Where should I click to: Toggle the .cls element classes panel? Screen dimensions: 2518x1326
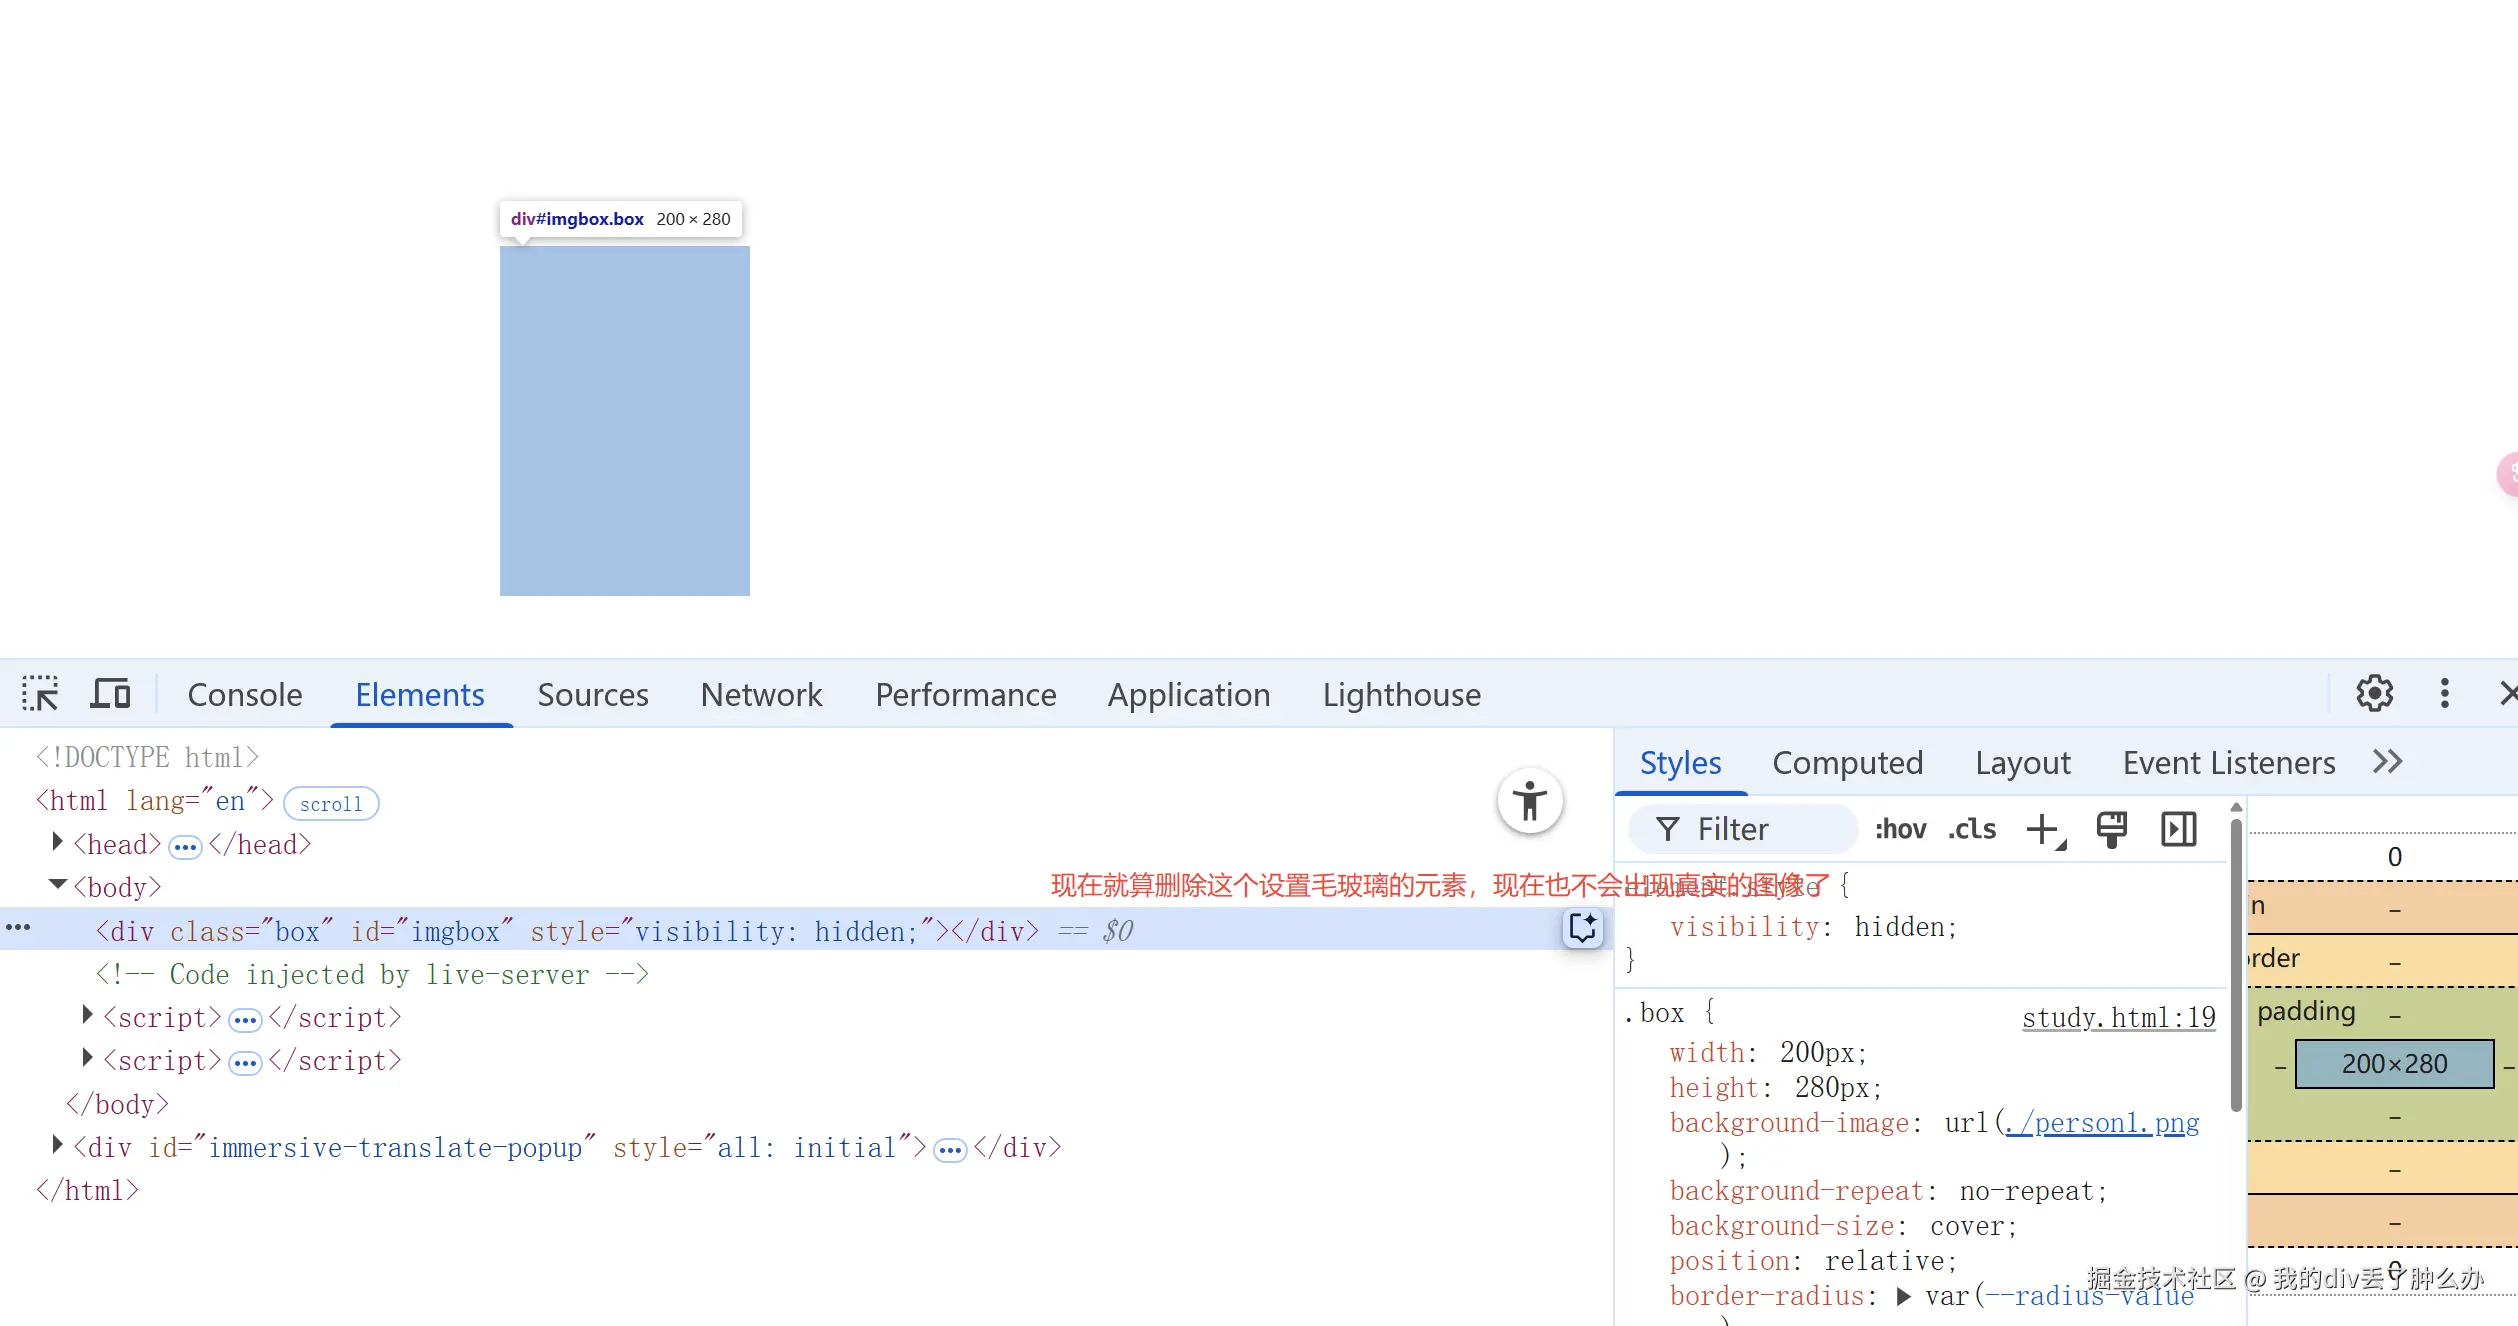(1971, 829)
